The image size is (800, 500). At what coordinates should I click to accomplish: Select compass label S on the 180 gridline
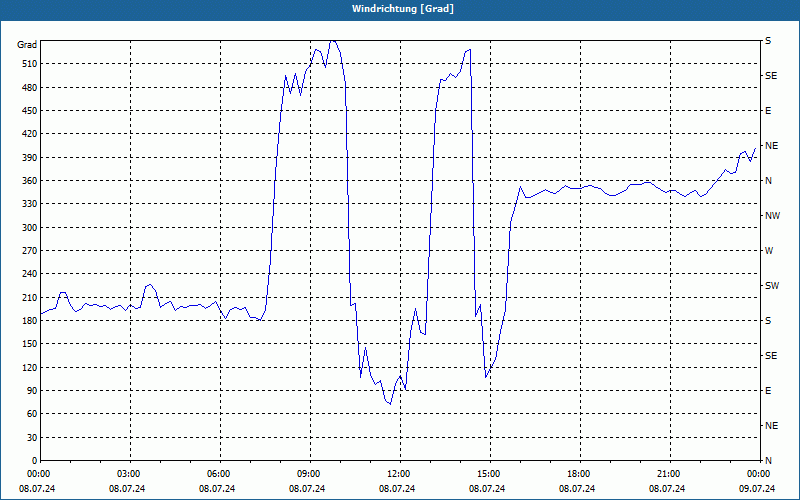(768, 321)
